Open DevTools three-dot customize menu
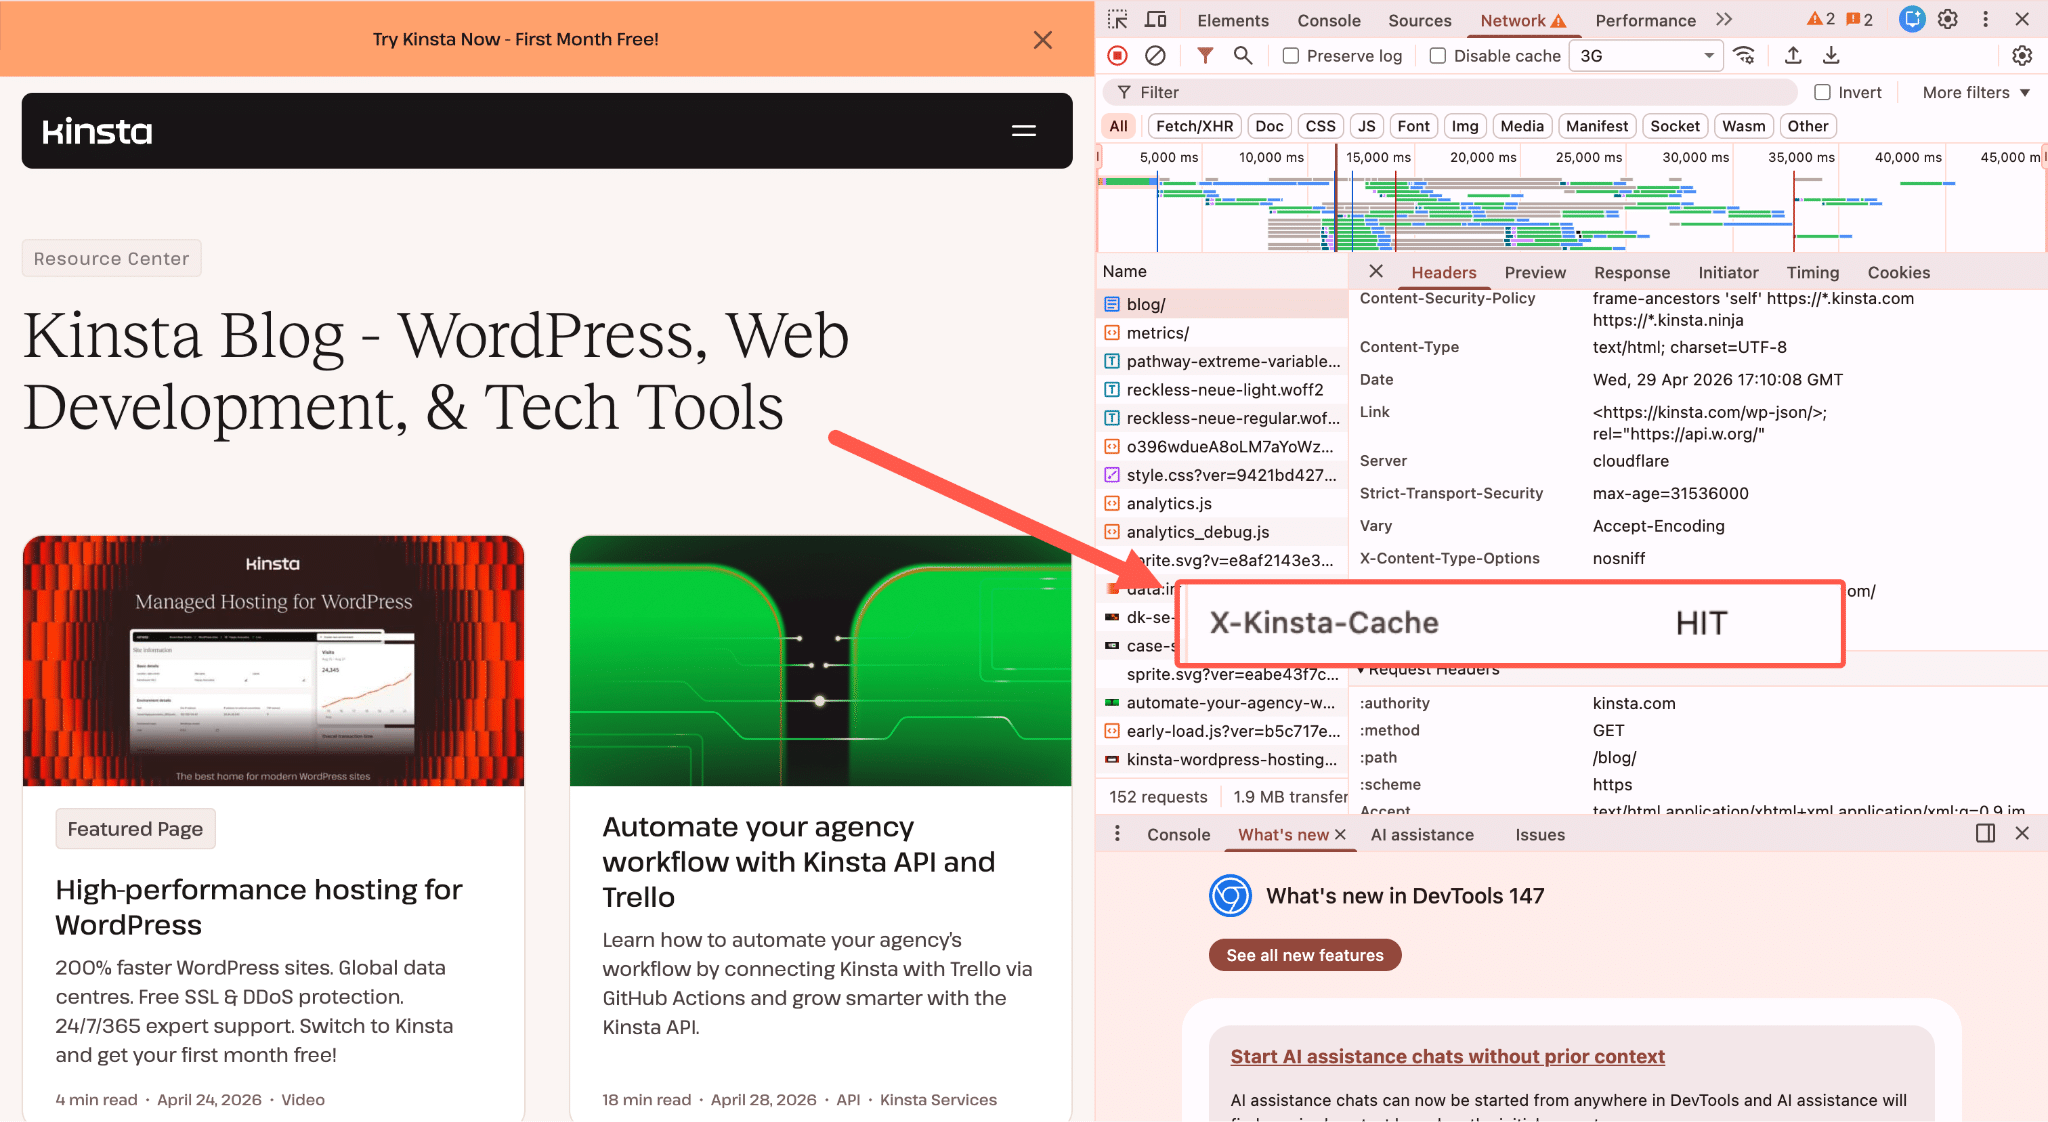 coord(1986,19)
